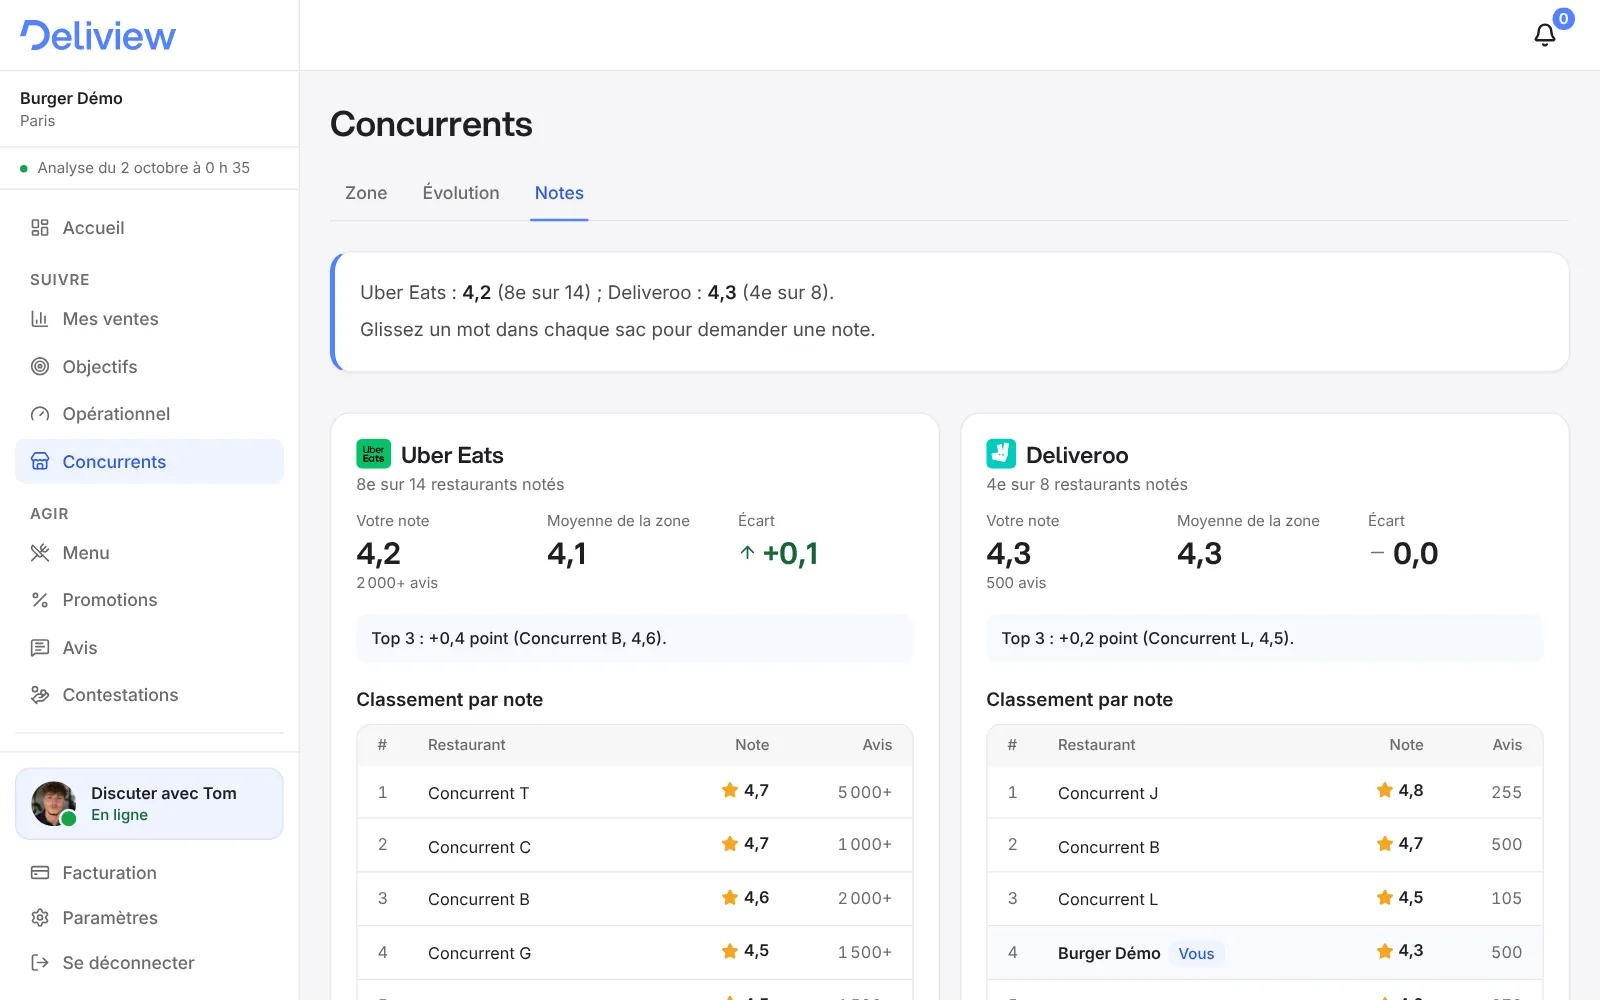This screenshot has width=1600, height=1000.
Task: Select Concurrent T row in Uber Eats
Action: 635,792
